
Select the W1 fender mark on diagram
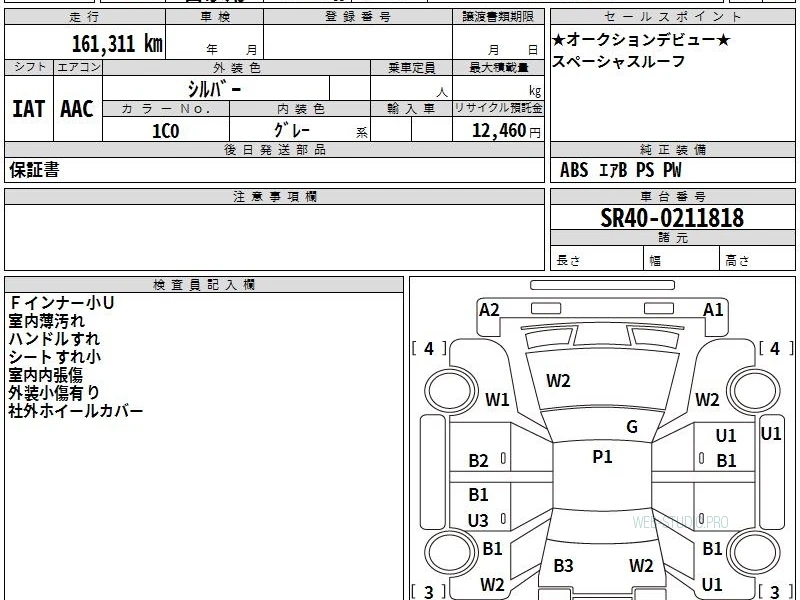click(x=497, y=399)
